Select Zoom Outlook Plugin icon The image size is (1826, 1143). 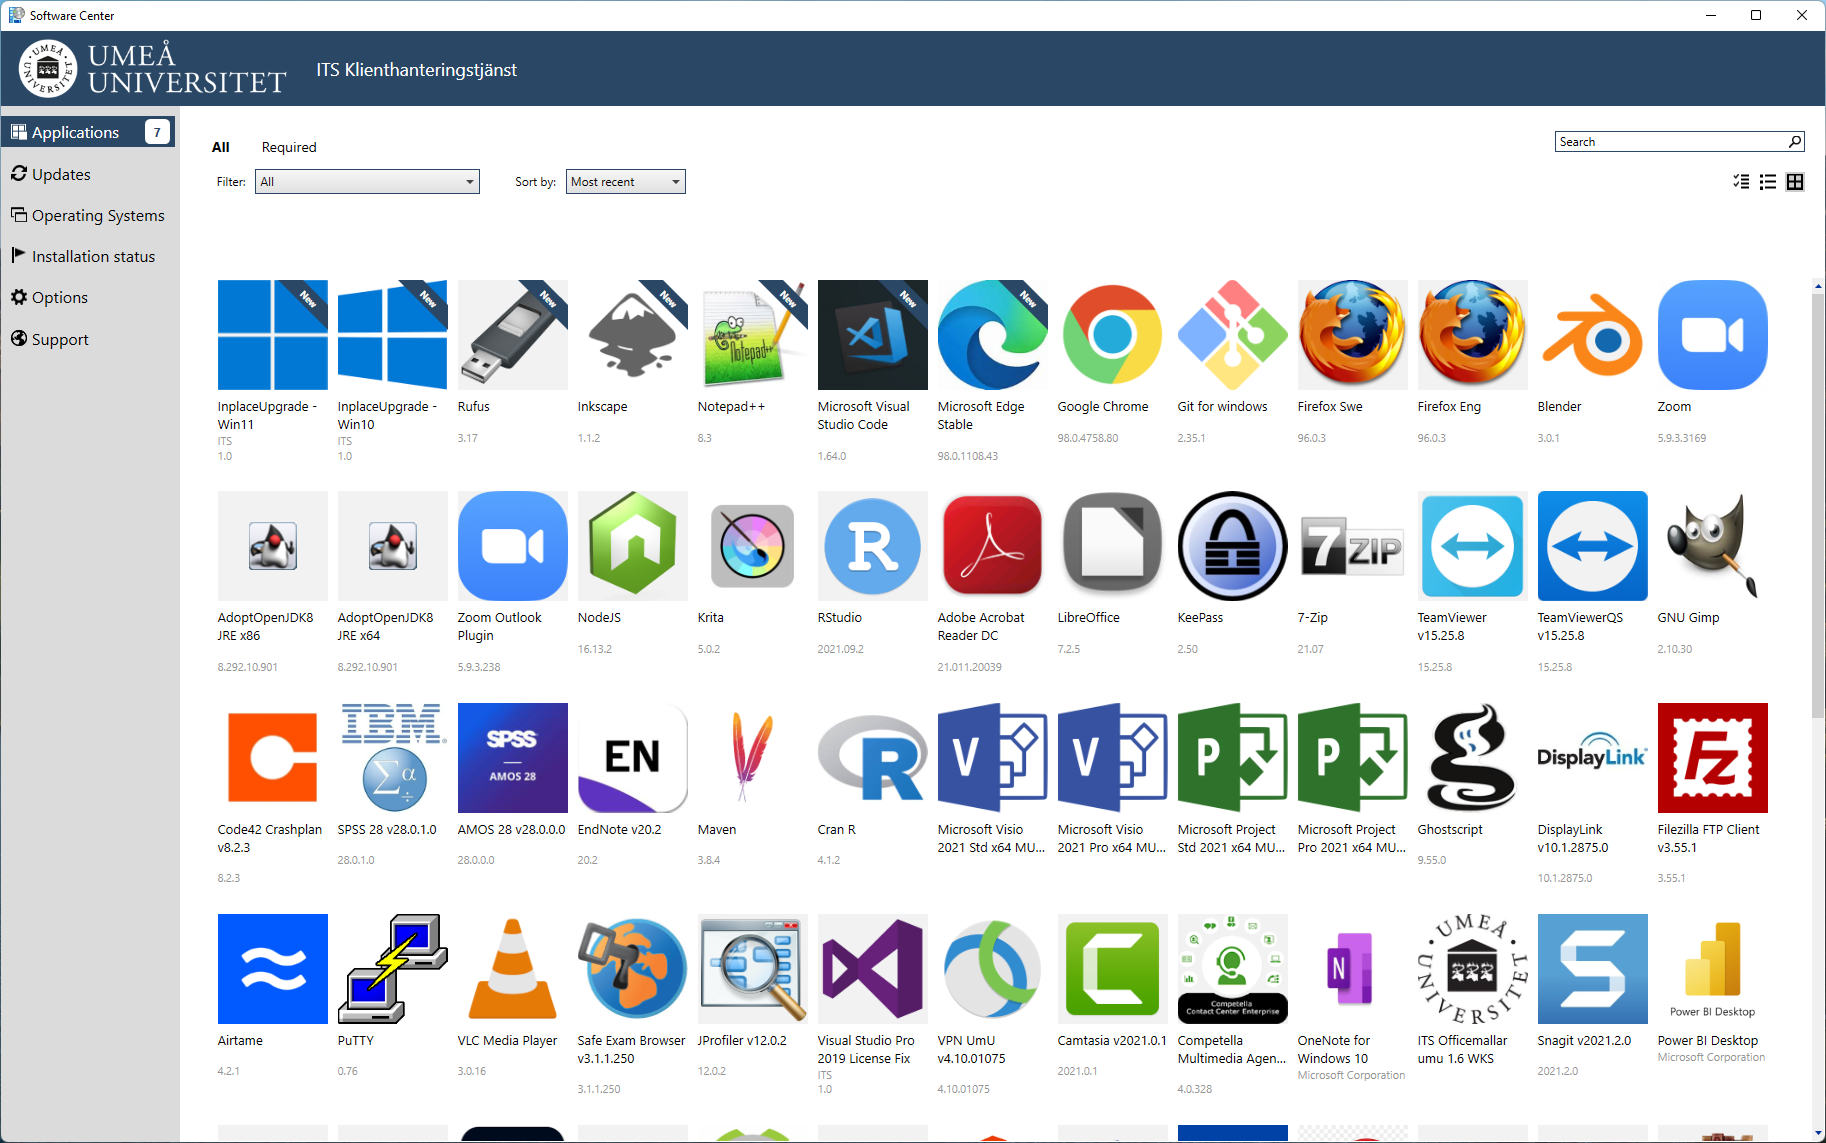click(512, 546)
